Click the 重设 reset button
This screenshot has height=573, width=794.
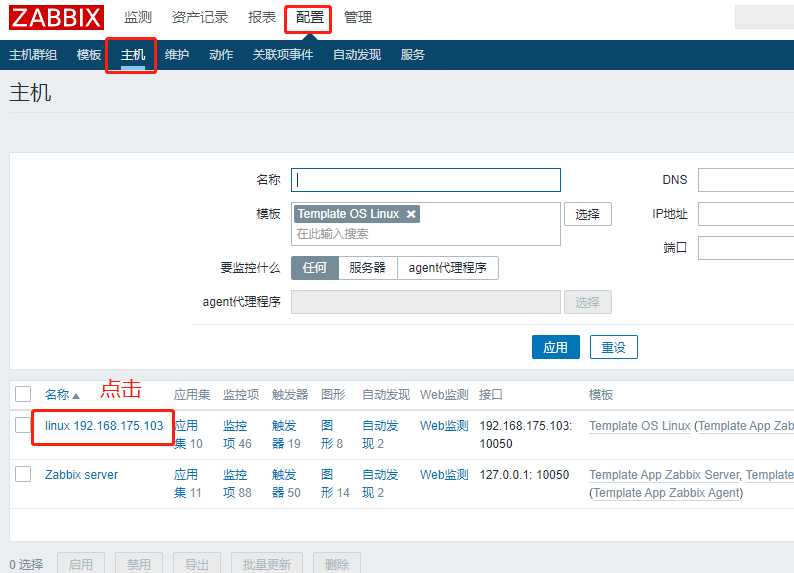(x=613, y=347)
